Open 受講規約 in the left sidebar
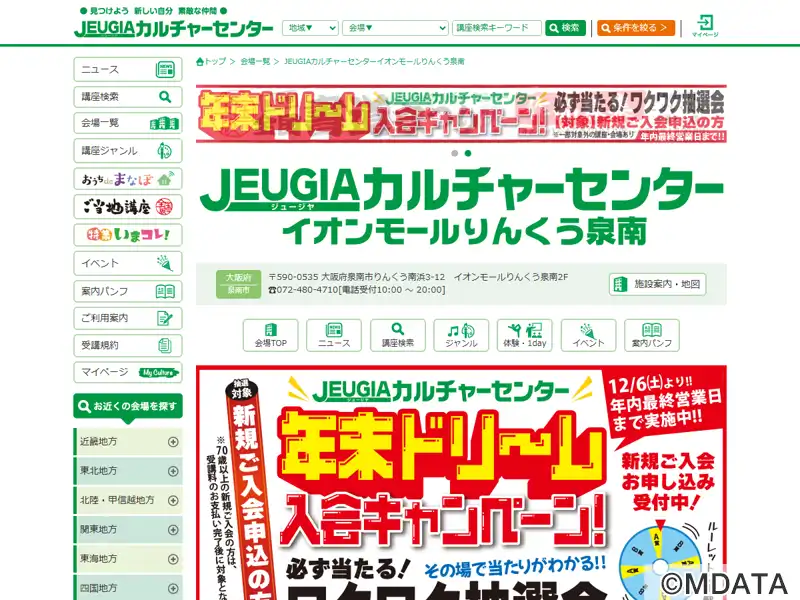The height and width of the screenshot is (600, 800). coord(128,345)
